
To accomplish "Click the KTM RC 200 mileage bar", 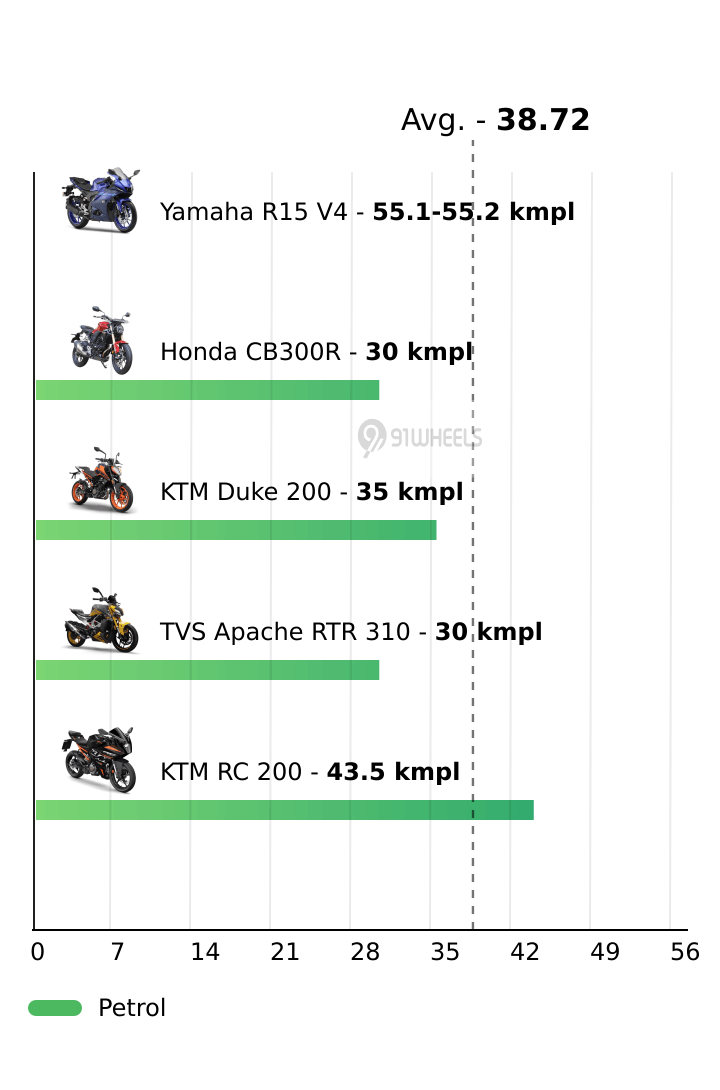I will pyautogui.click(x=284, y=810).
